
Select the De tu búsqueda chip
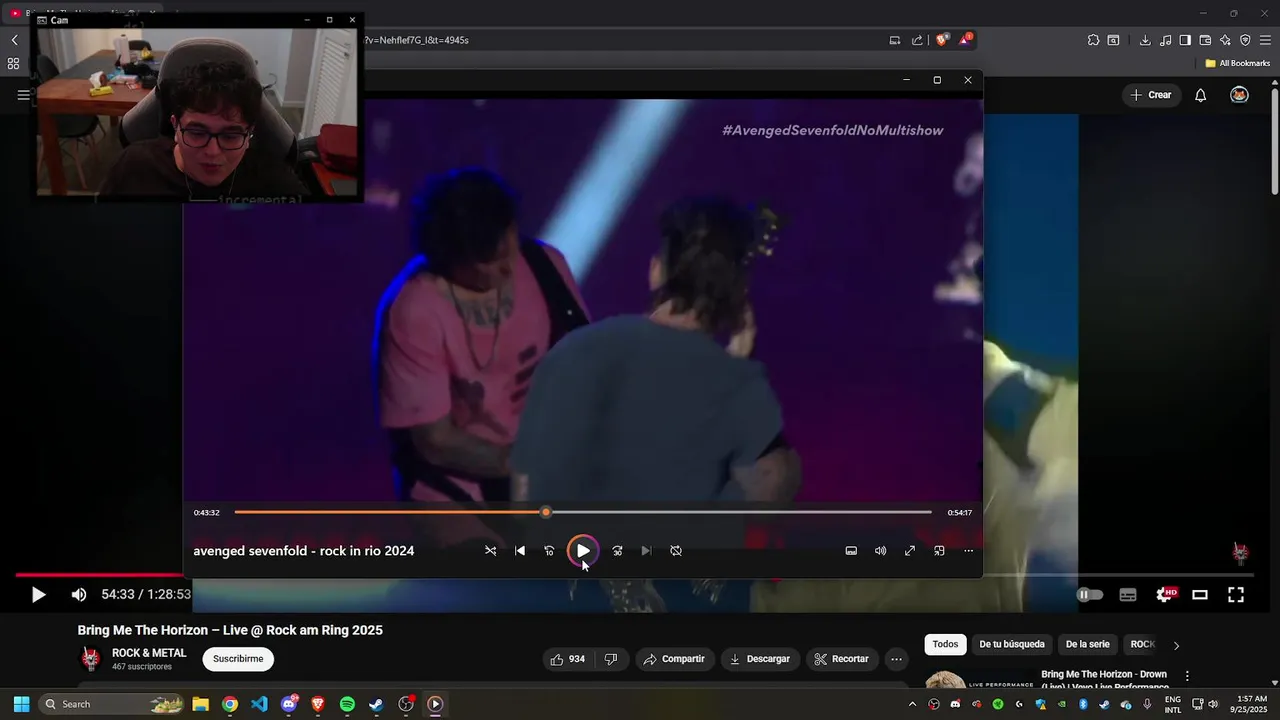click(x=1012, y=645)
